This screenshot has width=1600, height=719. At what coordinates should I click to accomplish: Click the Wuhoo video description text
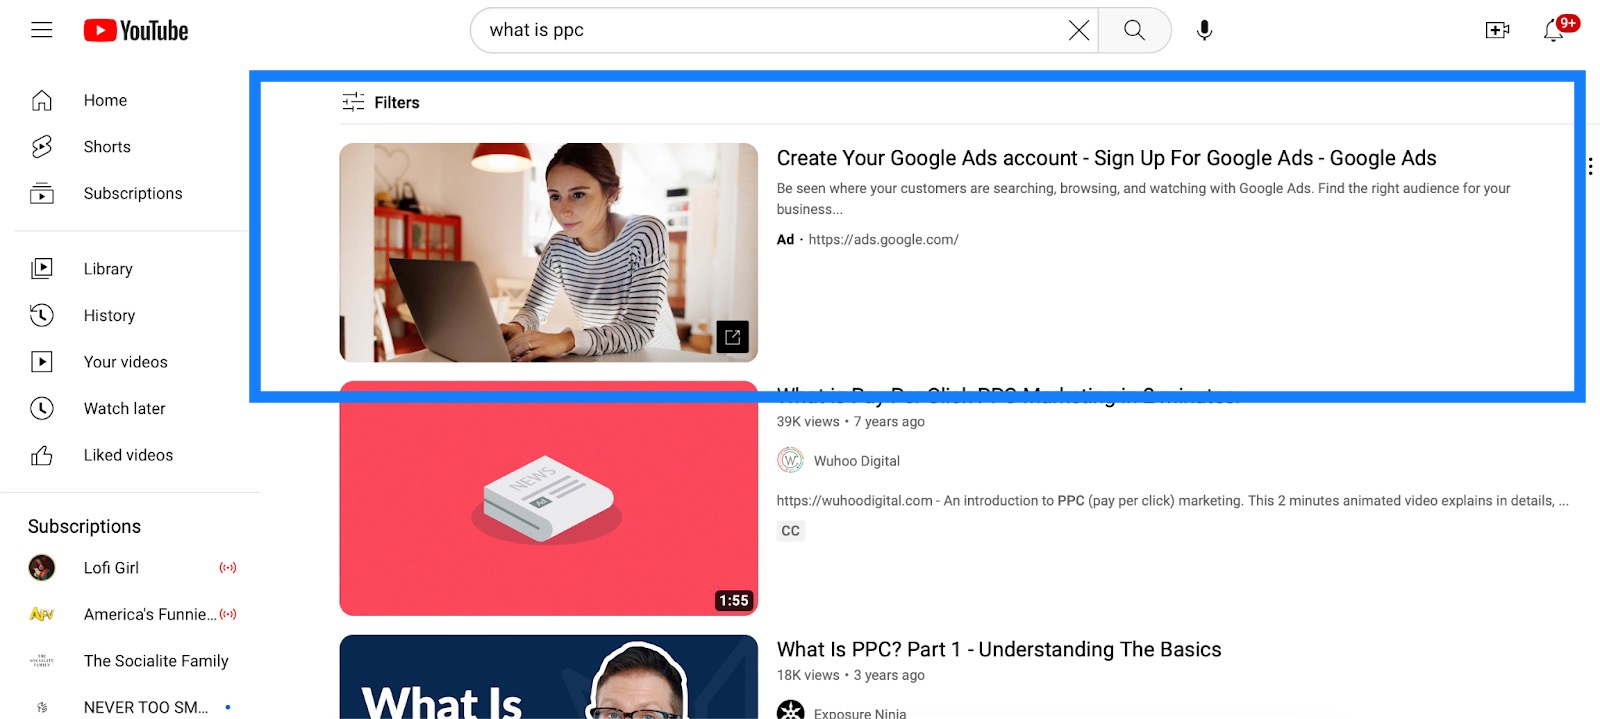(x=1172, y=501)
